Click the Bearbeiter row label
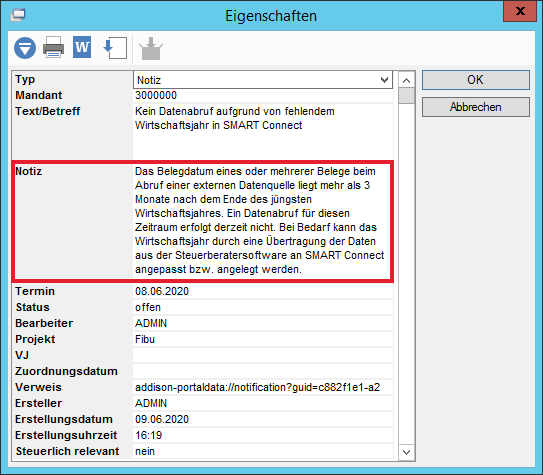The image size is (543, 475). click(x=44, y=323)
